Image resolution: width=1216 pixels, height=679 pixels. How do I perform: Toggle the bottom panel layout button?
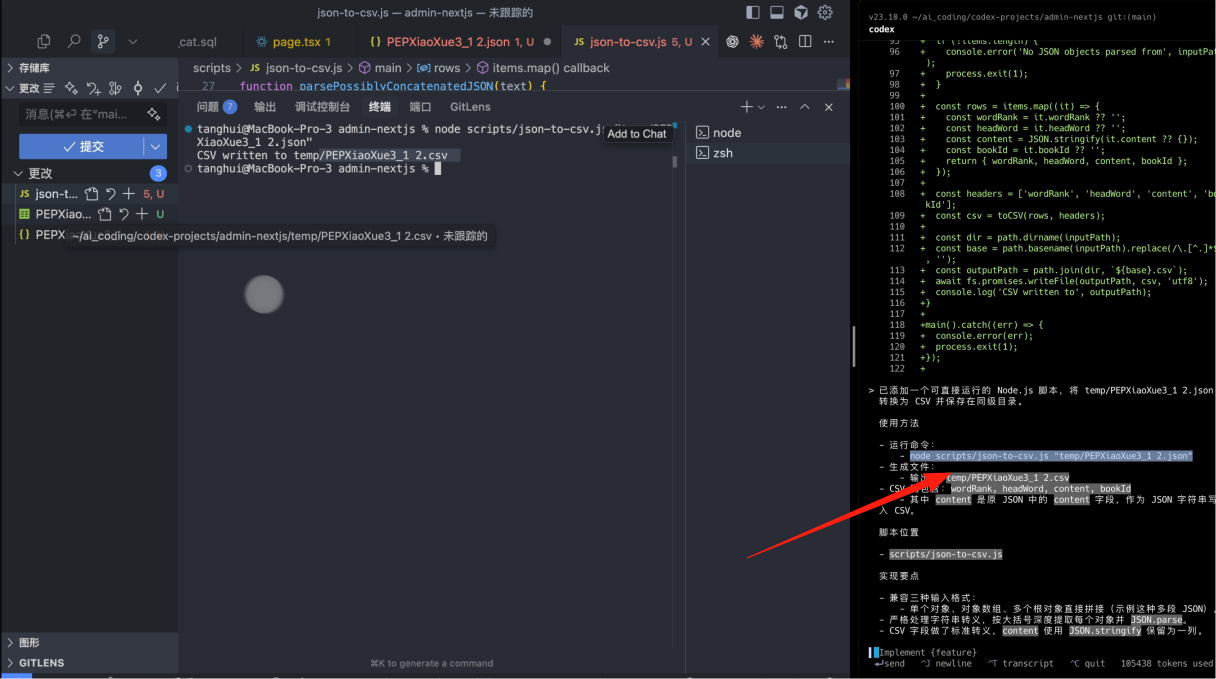[x=777, y=12]
